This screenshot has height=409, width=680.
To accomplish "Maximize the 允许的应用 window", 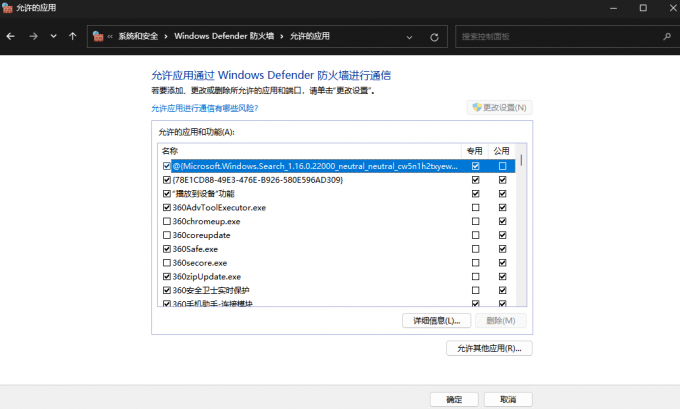I will (x=643, y=8).
